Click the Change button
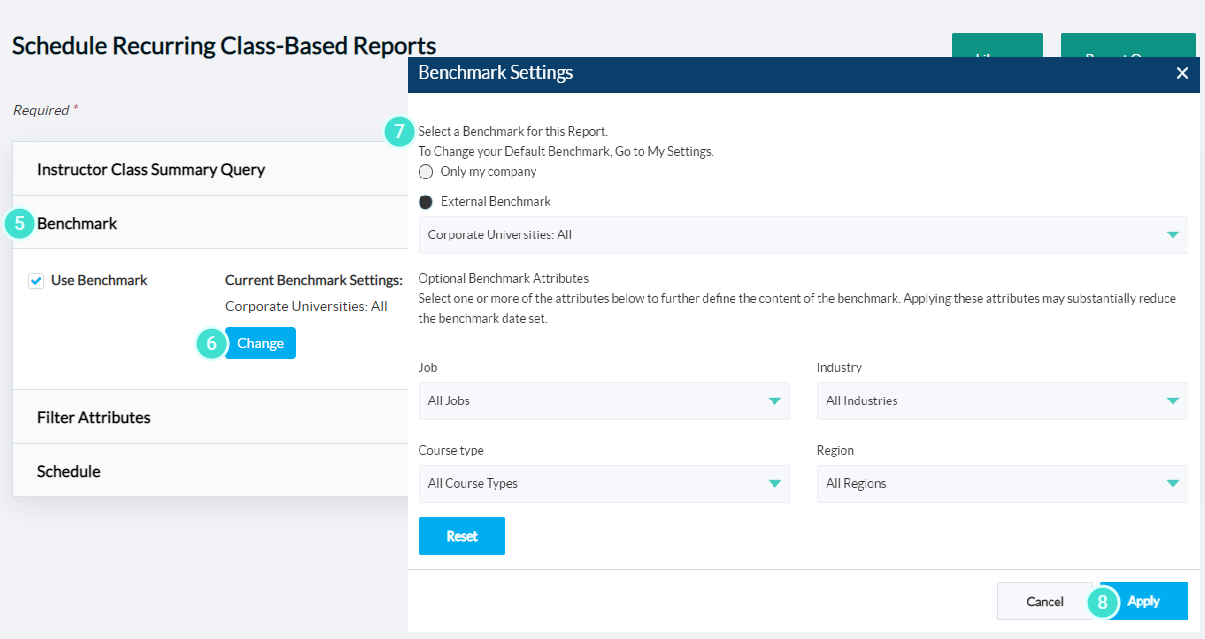1205x639 pixels. pos(259,343)
